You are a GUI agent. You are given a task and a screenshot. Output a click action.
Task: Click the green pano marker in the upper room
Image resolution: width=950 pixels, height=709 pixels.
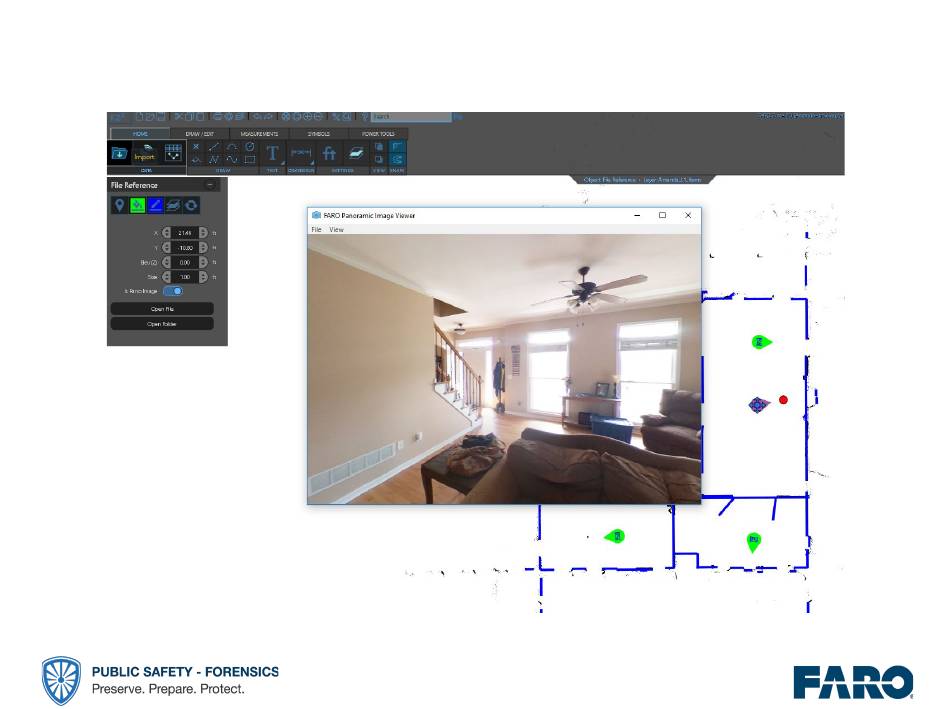pos(761,342)
